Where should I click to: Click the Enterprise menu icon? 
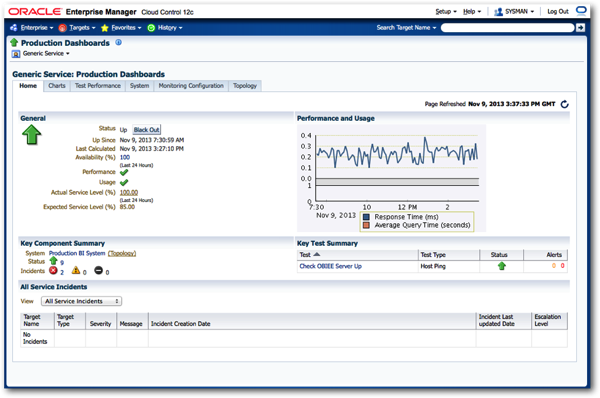14,28
